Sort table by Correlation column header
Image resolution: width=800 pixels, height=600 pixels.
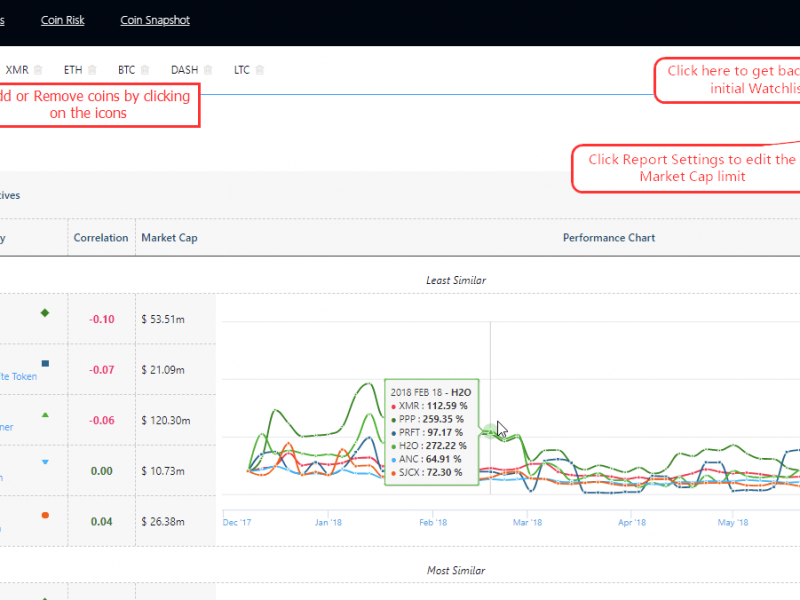point(101,238)
